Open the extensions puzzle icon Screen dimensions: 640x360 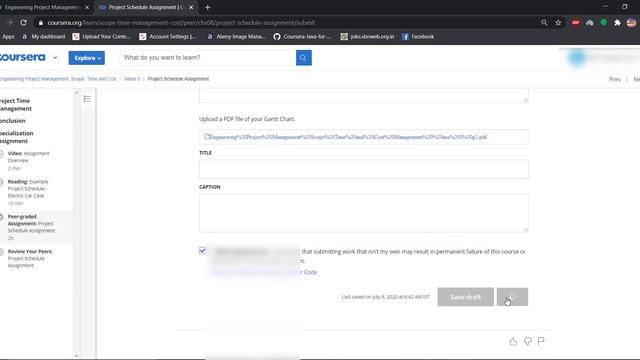[x=617, y=23]
